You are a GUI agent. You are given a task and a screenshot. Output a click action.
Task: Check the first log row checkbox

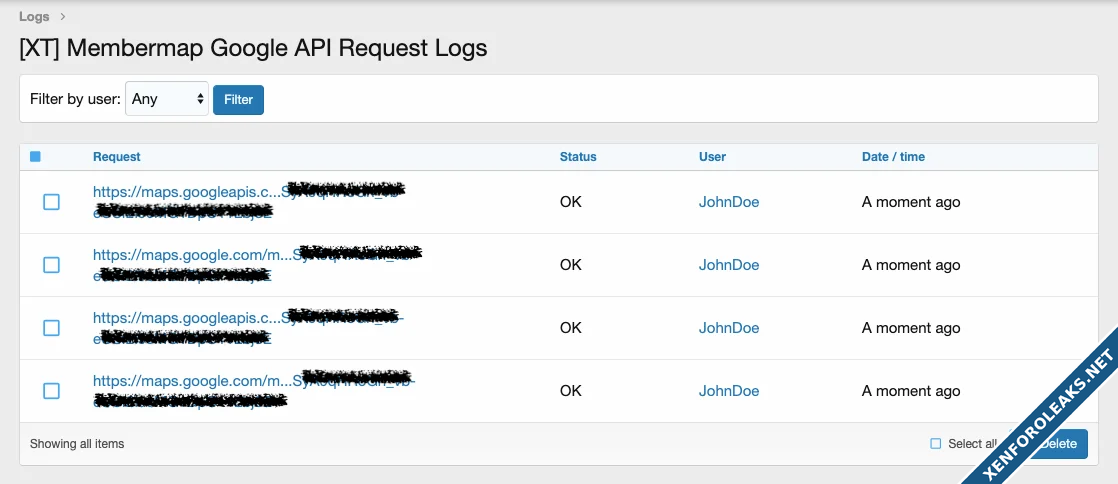[52, 202]
